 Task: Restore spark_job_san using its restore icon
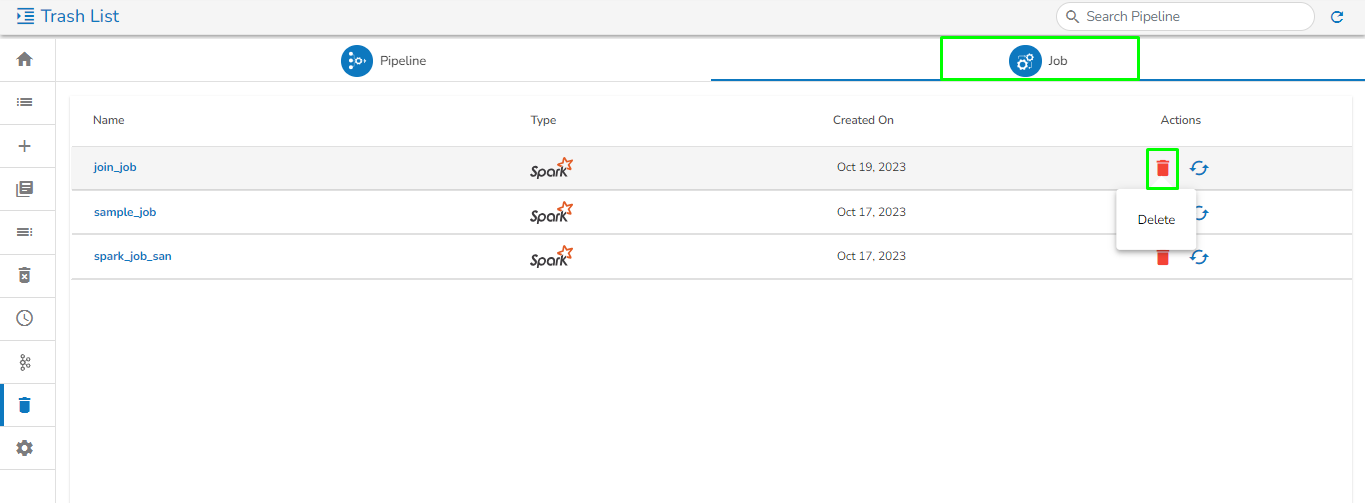pos(1199,257)
